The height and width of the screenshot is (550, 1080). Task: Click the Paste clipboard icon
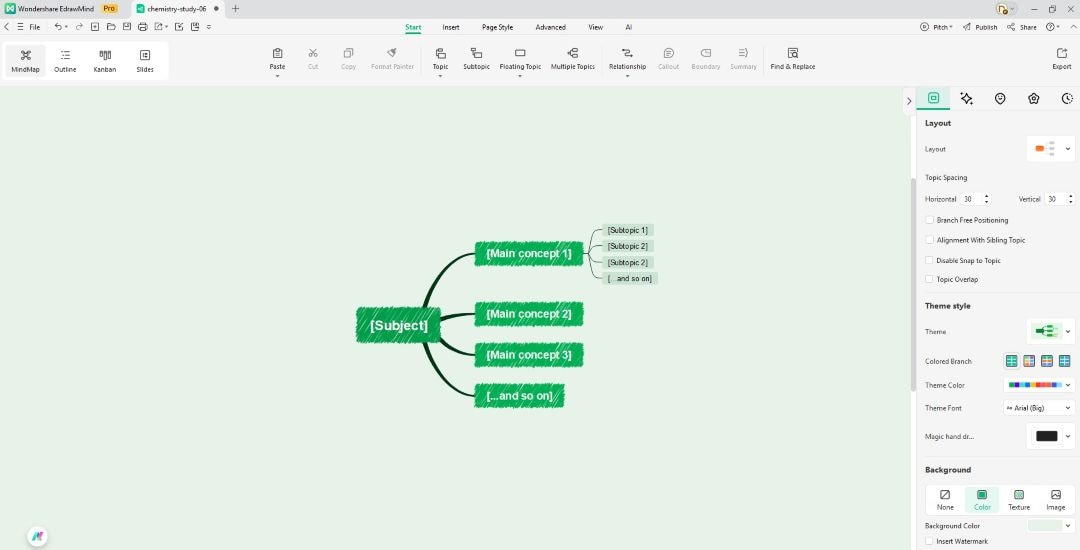278,54
